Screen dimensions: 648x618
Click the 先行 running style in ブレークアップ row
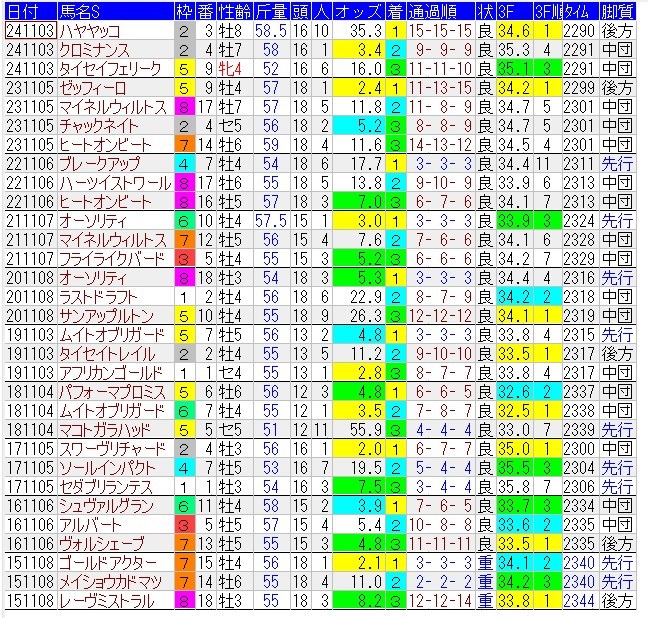(x=618, y=164)
